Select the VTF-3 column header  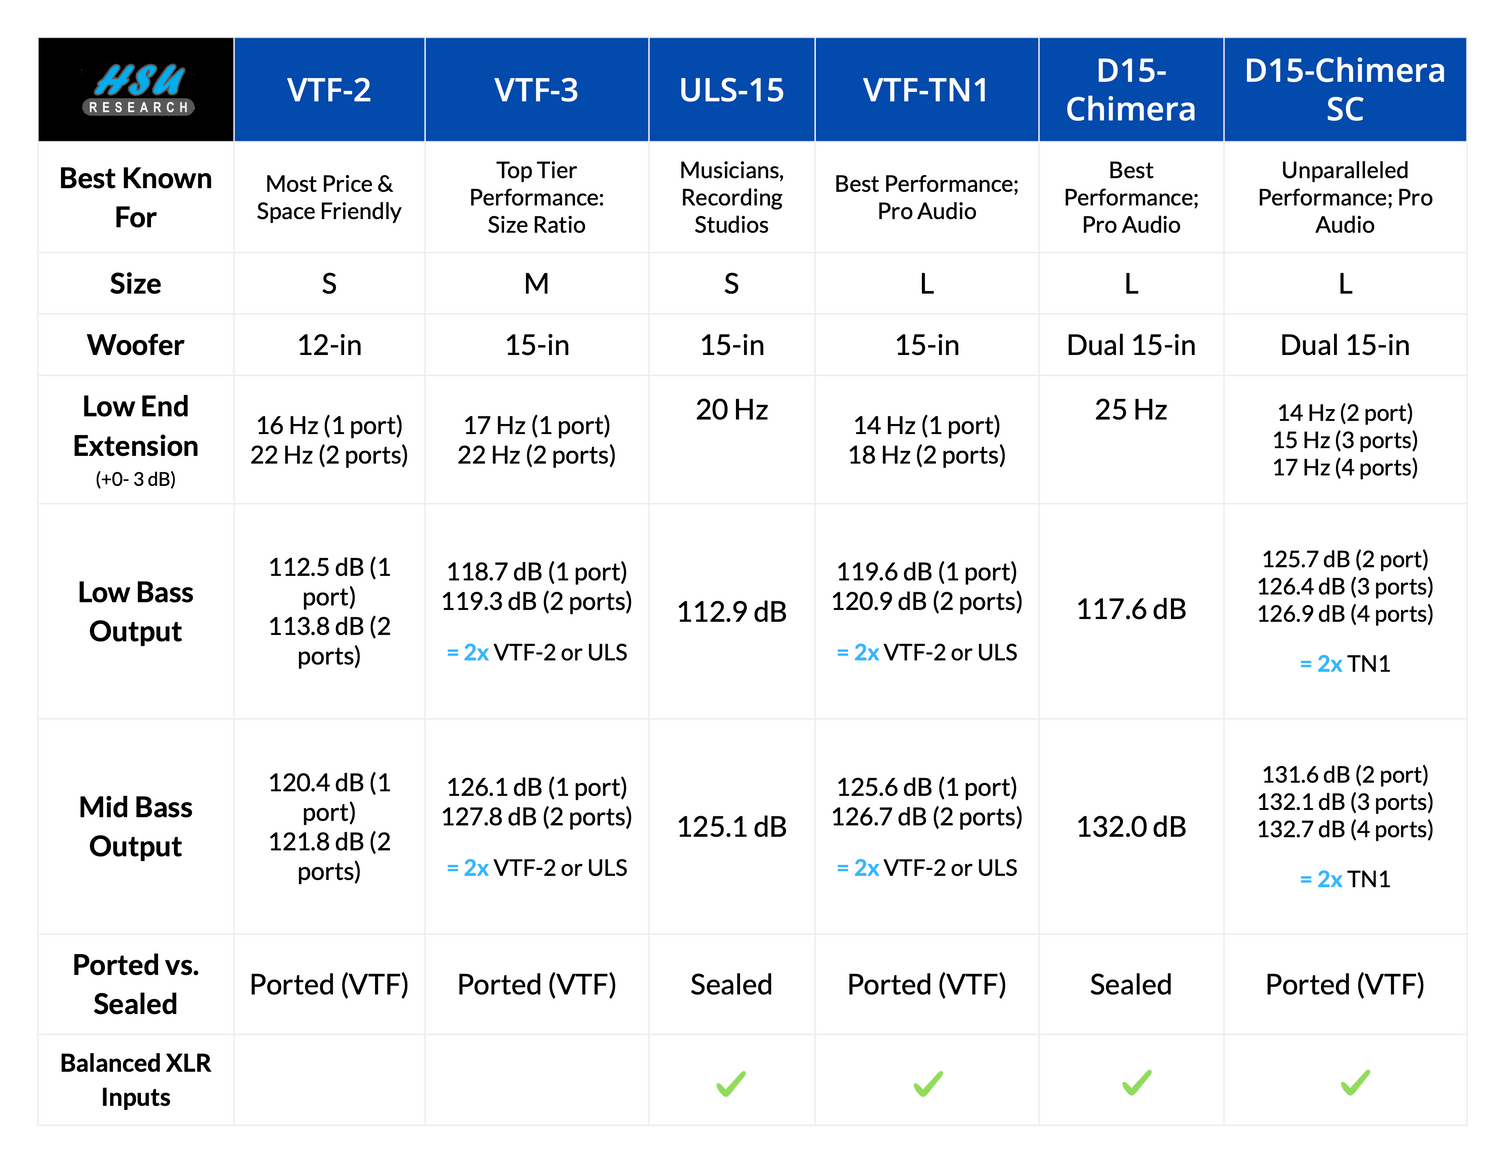point(536,90)
